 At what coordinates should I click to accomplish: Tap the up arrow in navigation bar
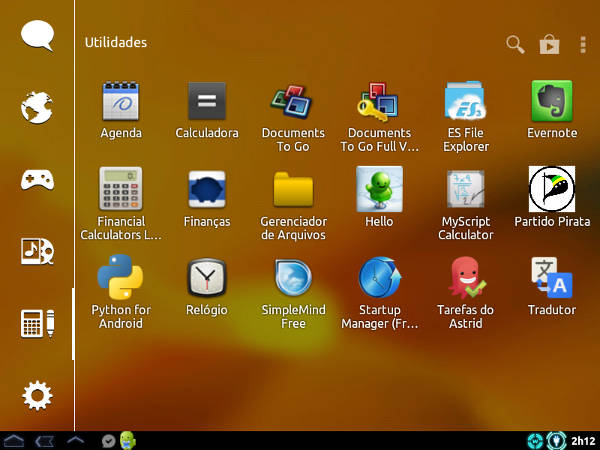(x=75, y=440)
